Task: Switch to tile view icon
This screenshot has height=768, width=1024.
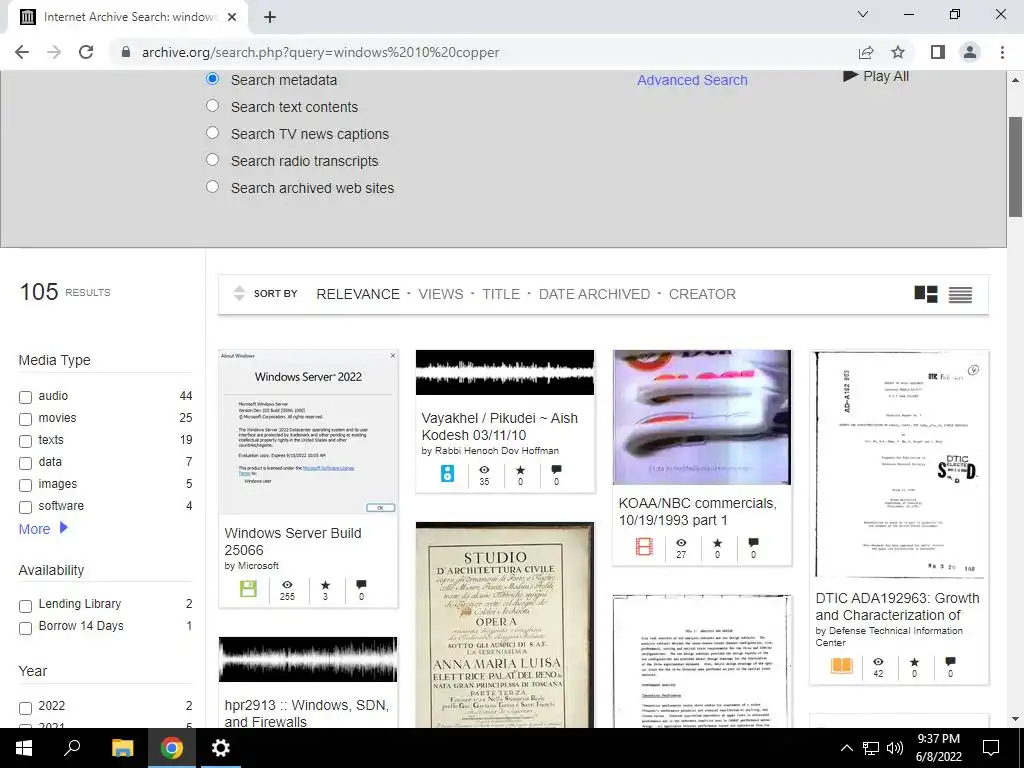Action: [x=925, y=295]
